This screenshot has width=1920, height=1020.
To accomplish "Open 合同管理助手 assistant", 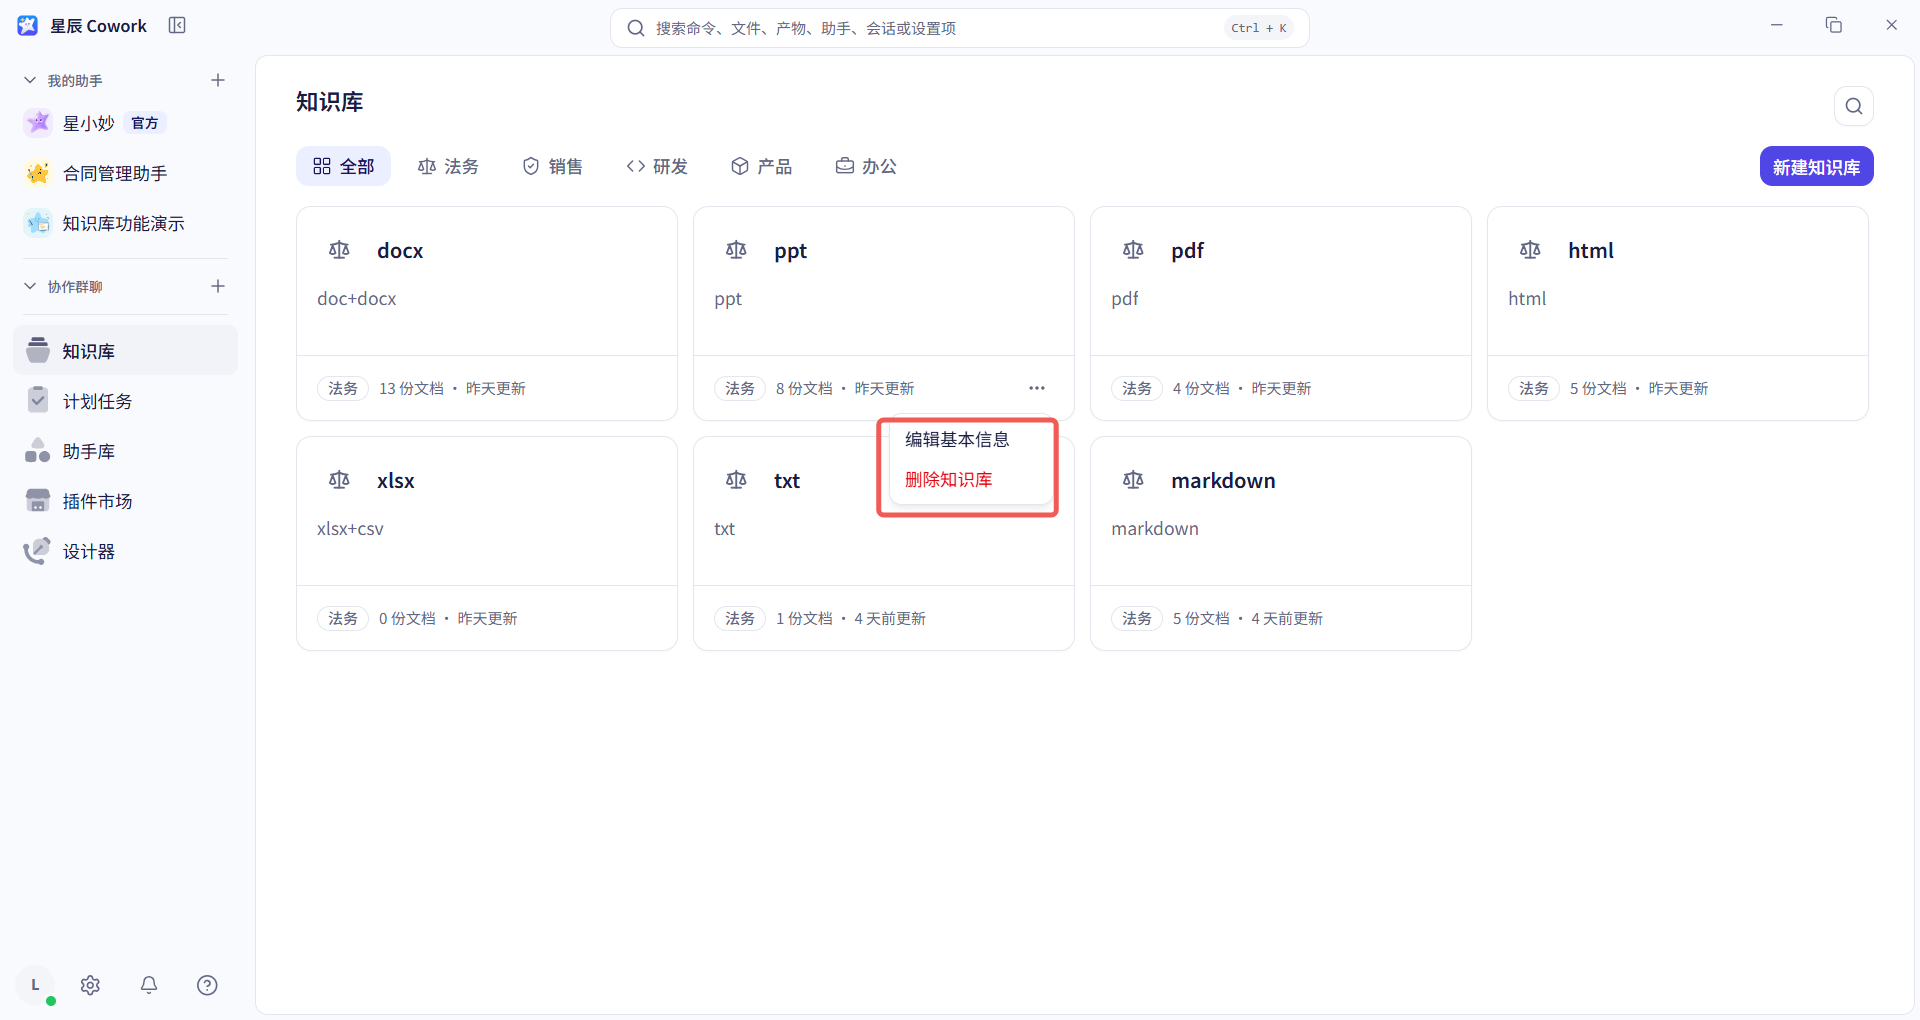I will [125, 173].
